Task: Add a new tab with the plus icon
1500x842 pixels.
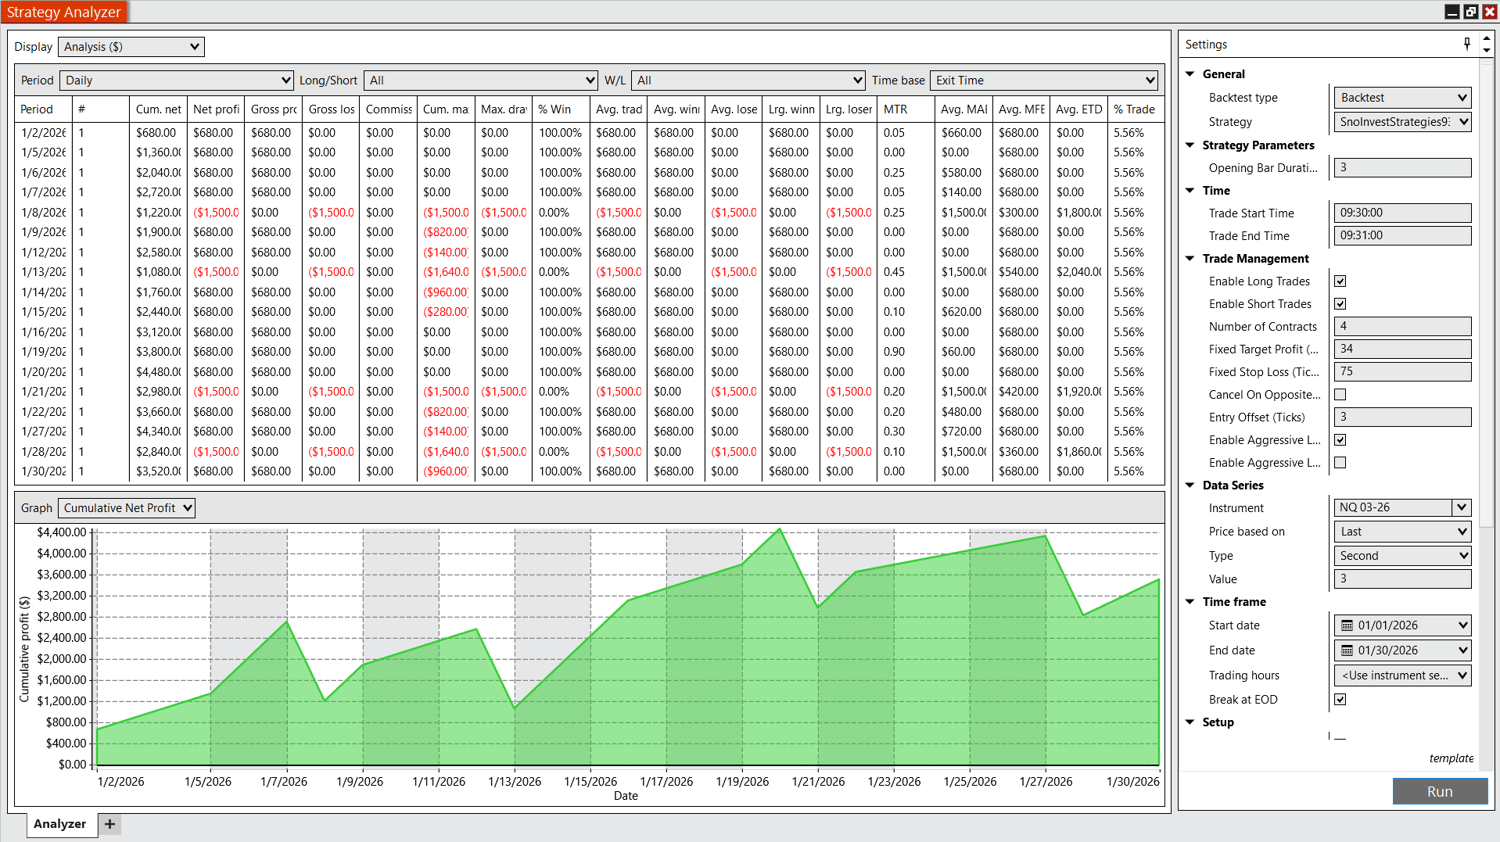Action: coord(110,824)
